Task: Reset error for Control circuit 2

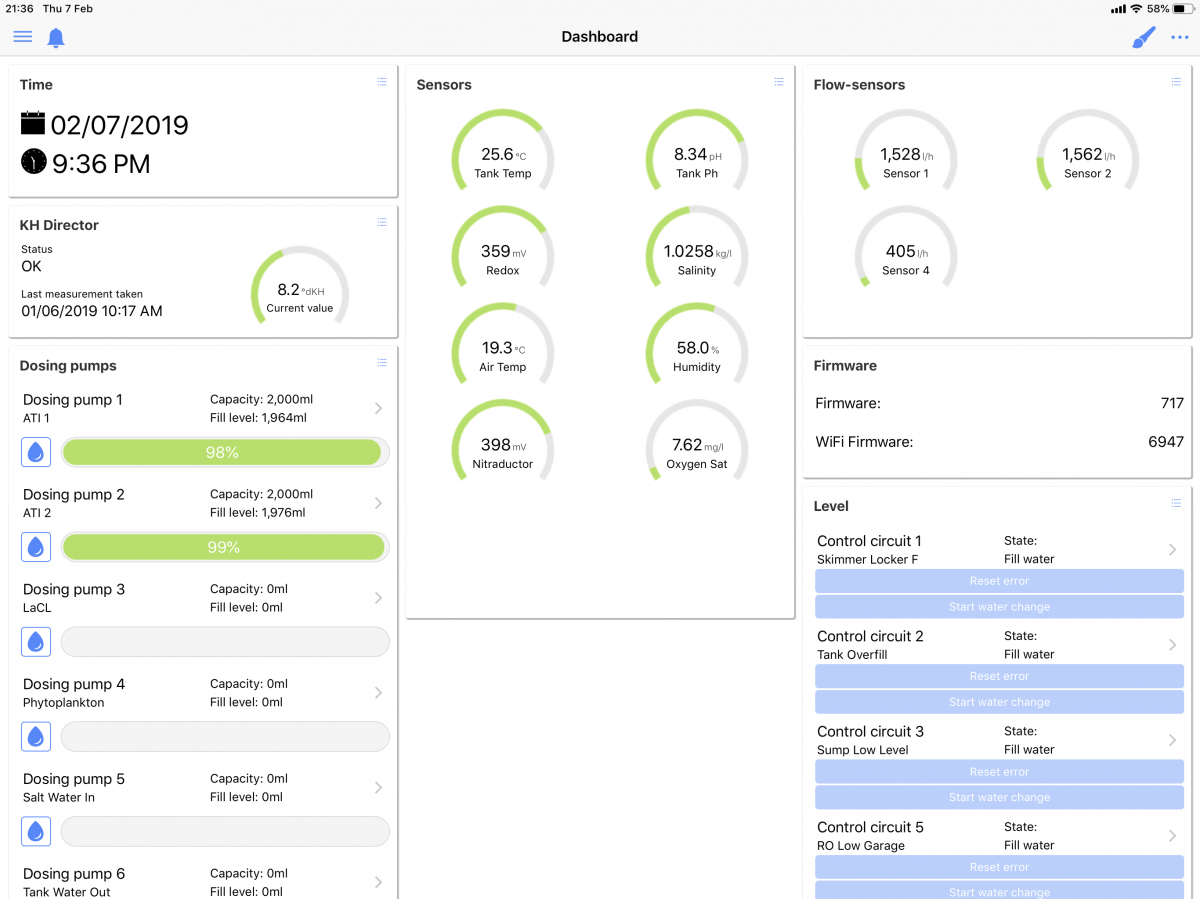Action: (999, 676)
